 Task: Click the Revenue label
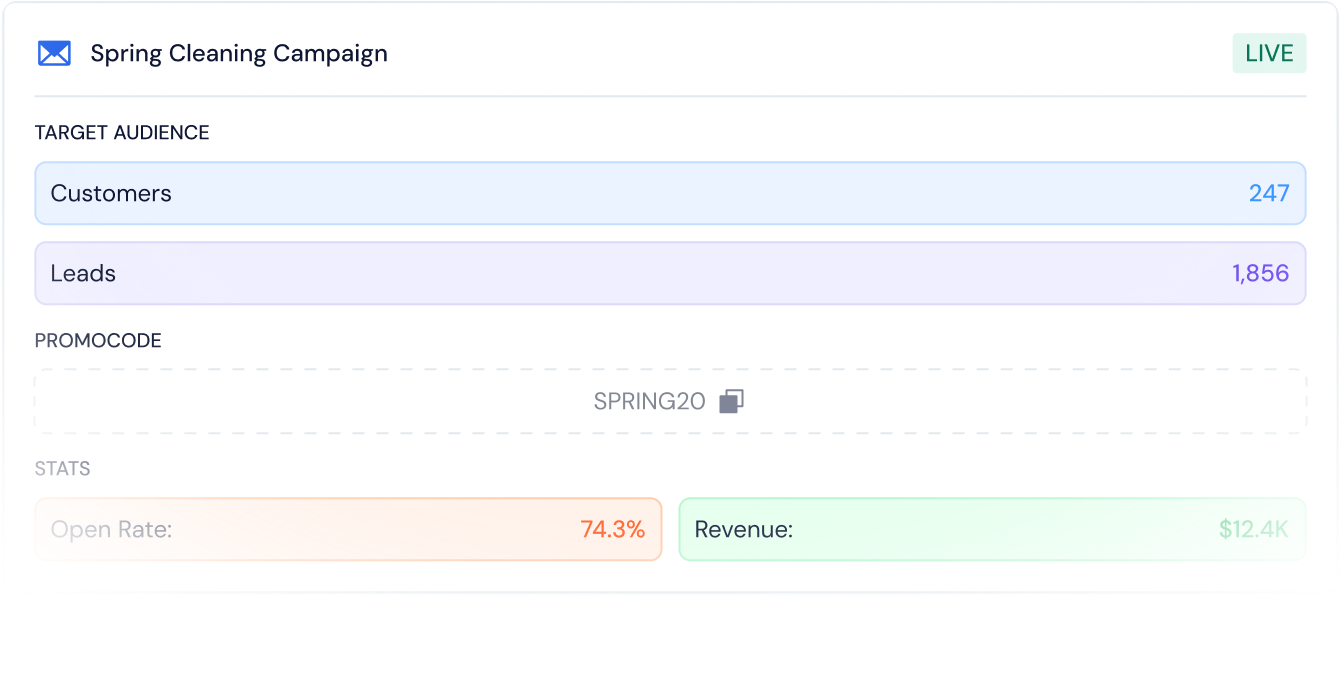(743, 529)
